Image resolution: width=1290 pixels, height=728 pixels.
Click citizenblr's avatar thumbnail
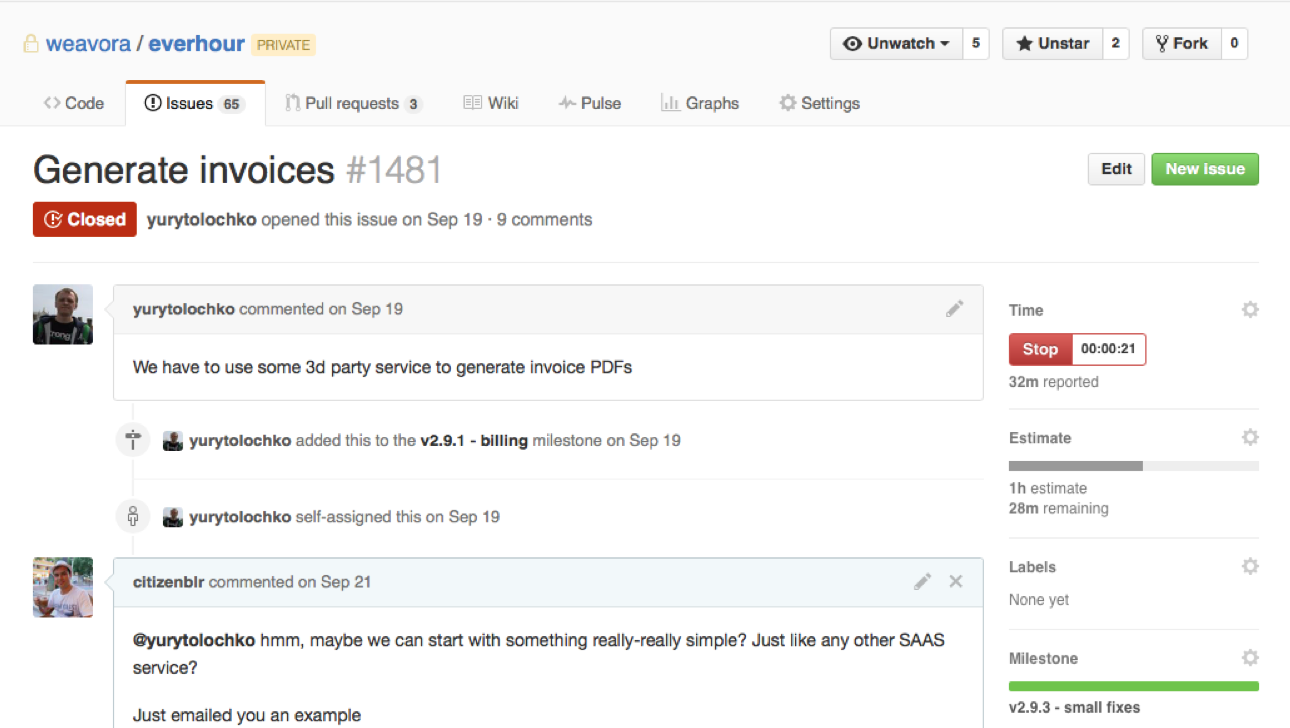coord(63,587)
